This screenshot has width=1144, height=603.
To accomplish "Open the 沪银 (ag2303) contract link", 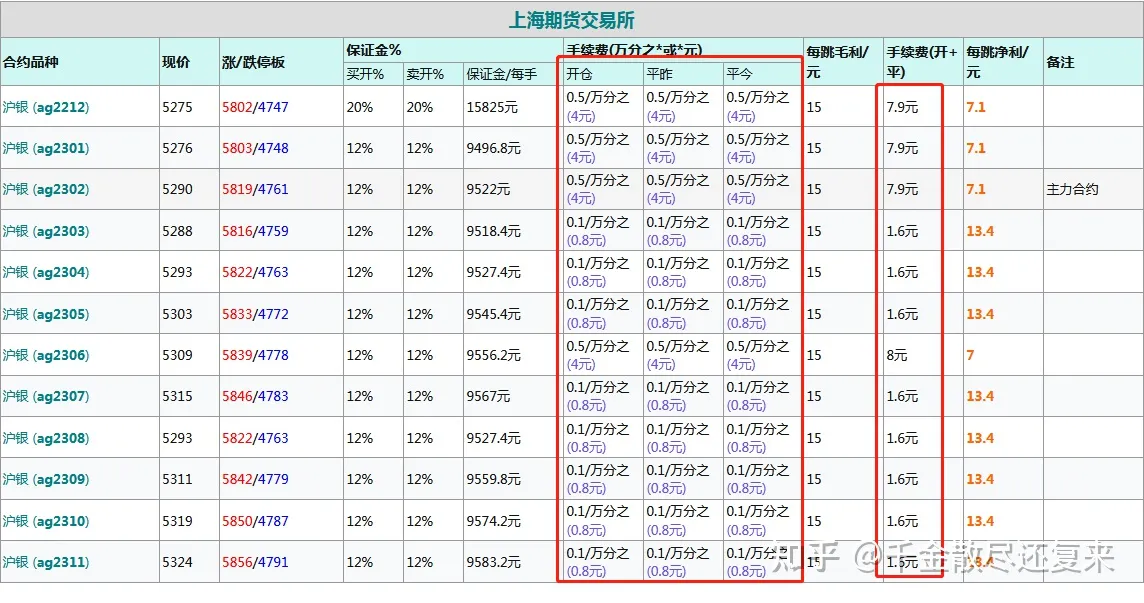I will [45, 231].
